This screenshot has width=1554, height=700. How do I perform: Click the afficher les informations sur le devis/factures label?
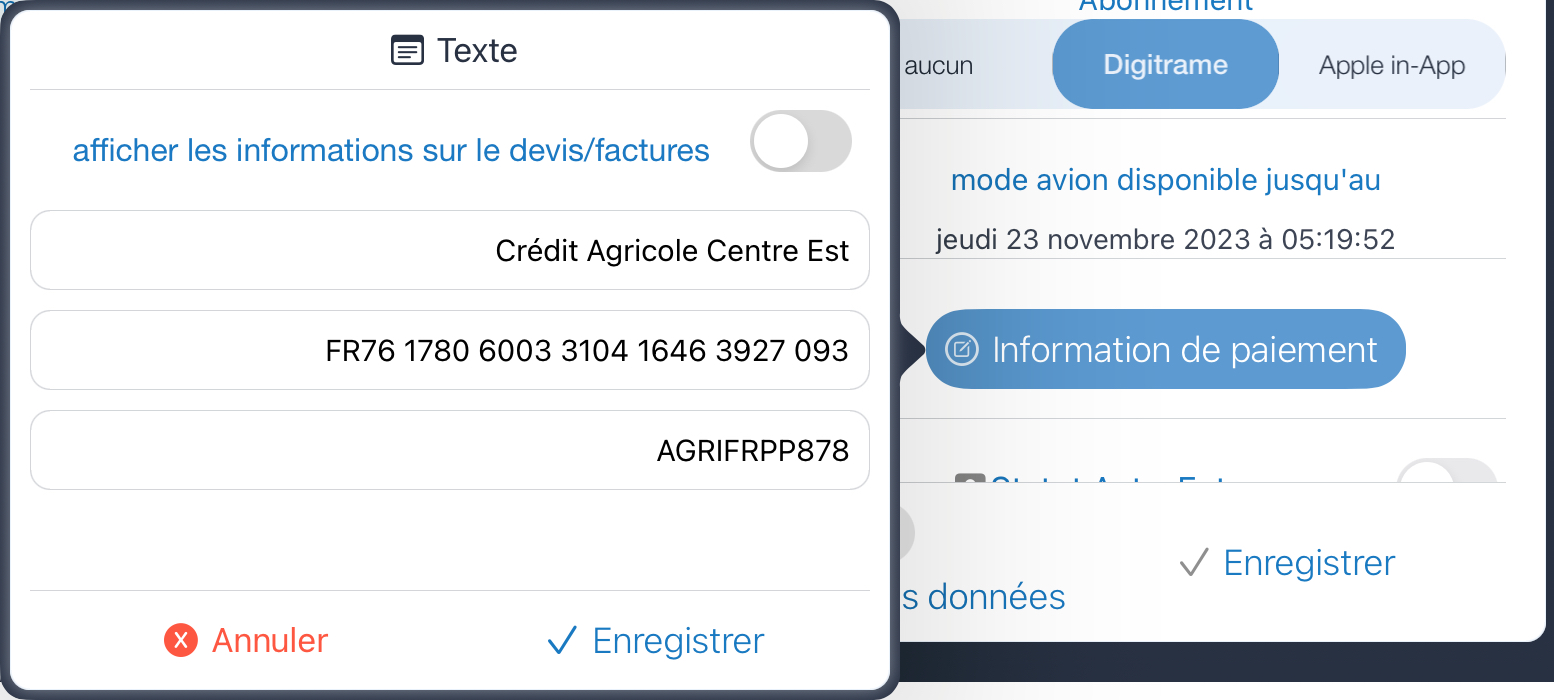[391, 150]
